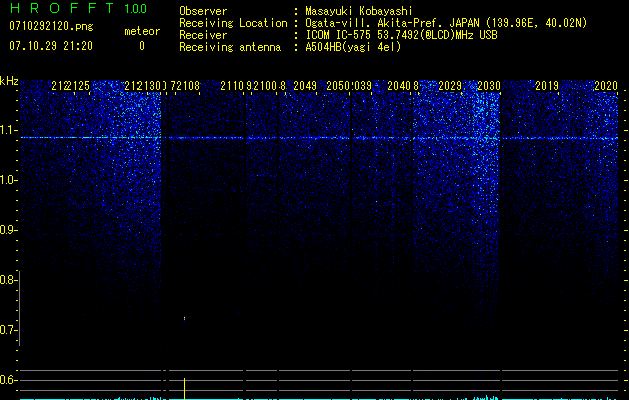Viewport: 629px width, 400px height.
Task: Click the 1.0 frequency axis label
Action: pos(9,180)
